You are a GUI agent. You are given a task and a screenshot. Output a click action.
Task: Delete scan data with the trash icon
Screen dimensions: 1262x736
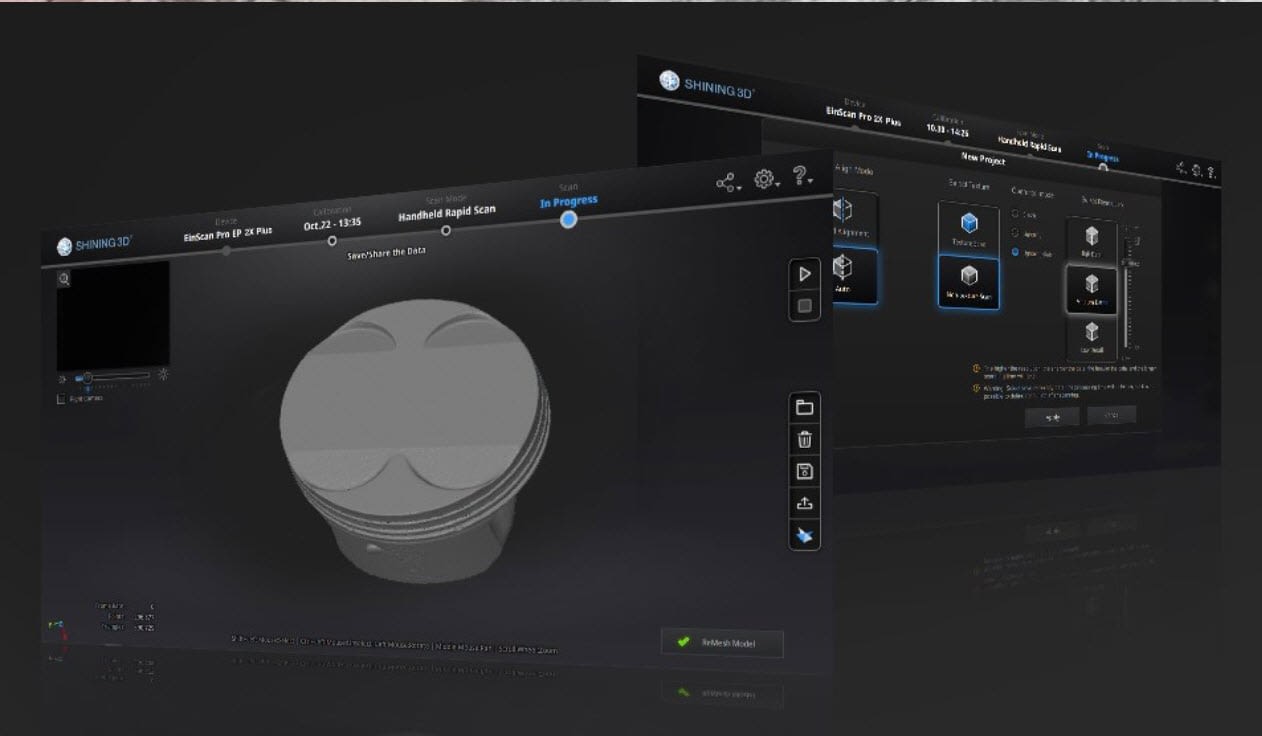(804, 439)
